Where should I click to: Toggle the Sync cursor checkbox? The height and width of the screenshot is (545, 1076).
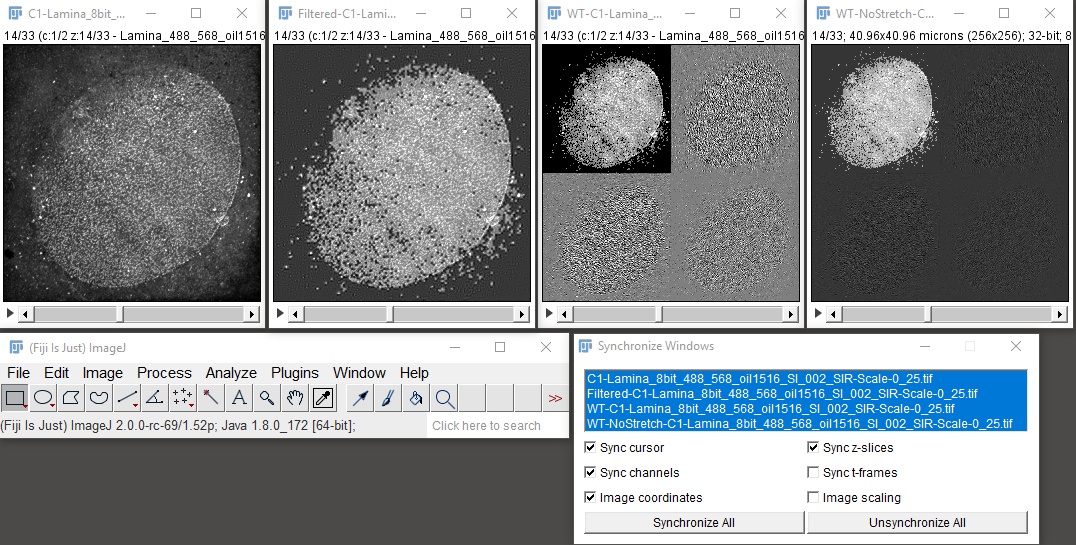[590, 448]
